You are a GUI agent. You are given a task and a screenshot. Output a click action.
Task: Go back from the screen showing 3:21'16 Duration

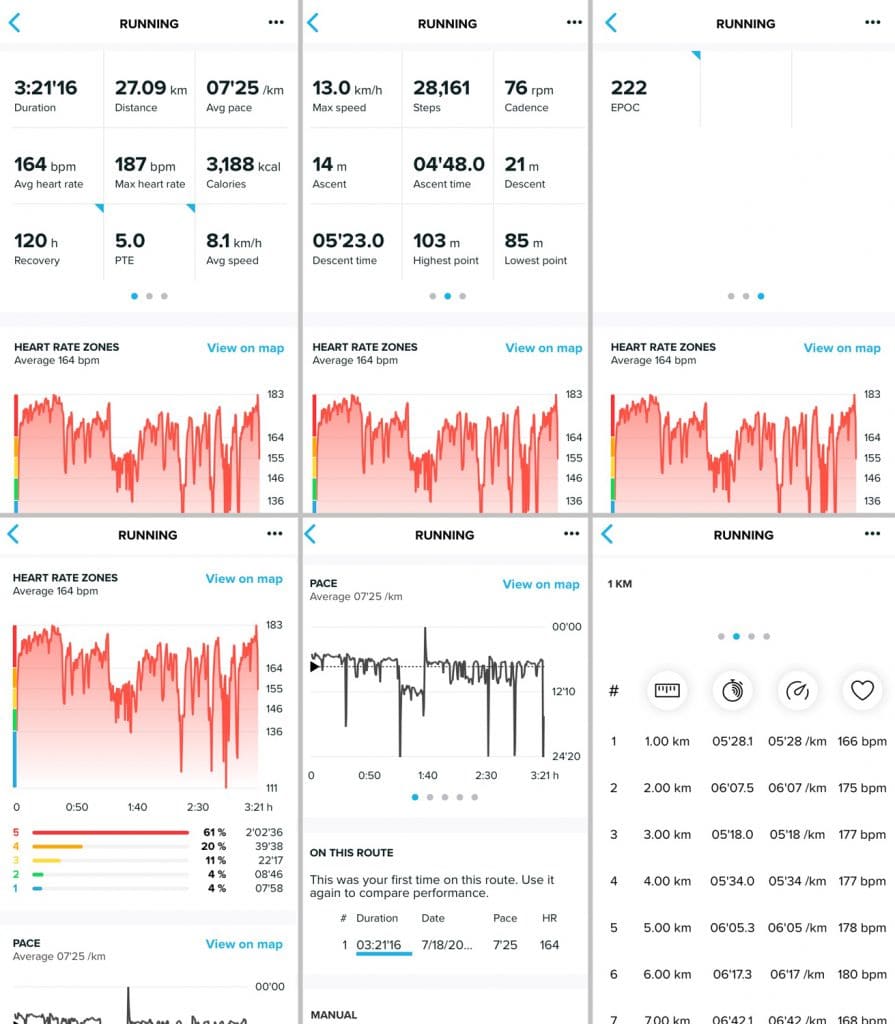pyautogui.click(x=15, y=23)
